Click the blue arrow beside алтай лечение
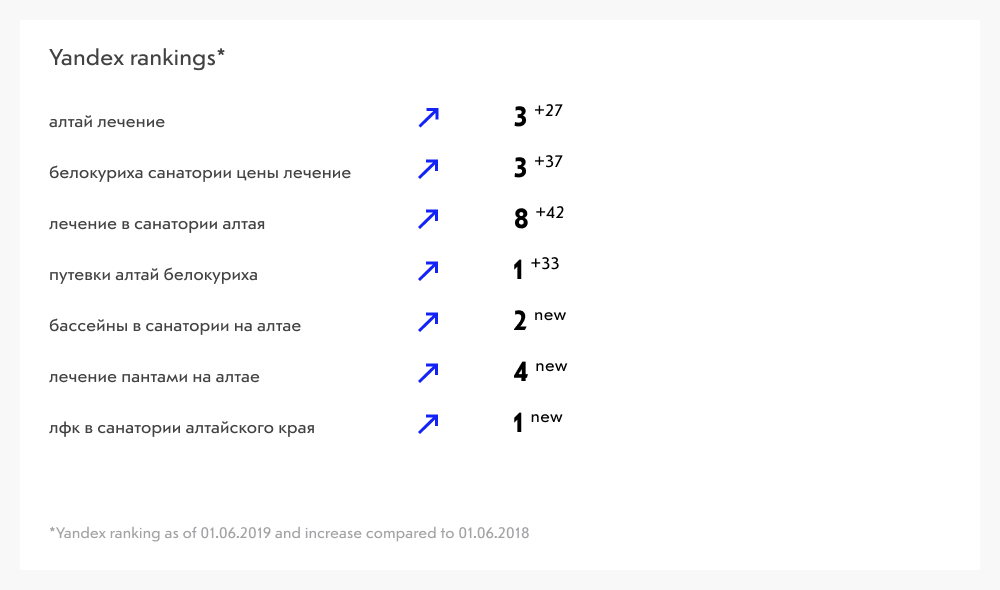 click(429, 117)
